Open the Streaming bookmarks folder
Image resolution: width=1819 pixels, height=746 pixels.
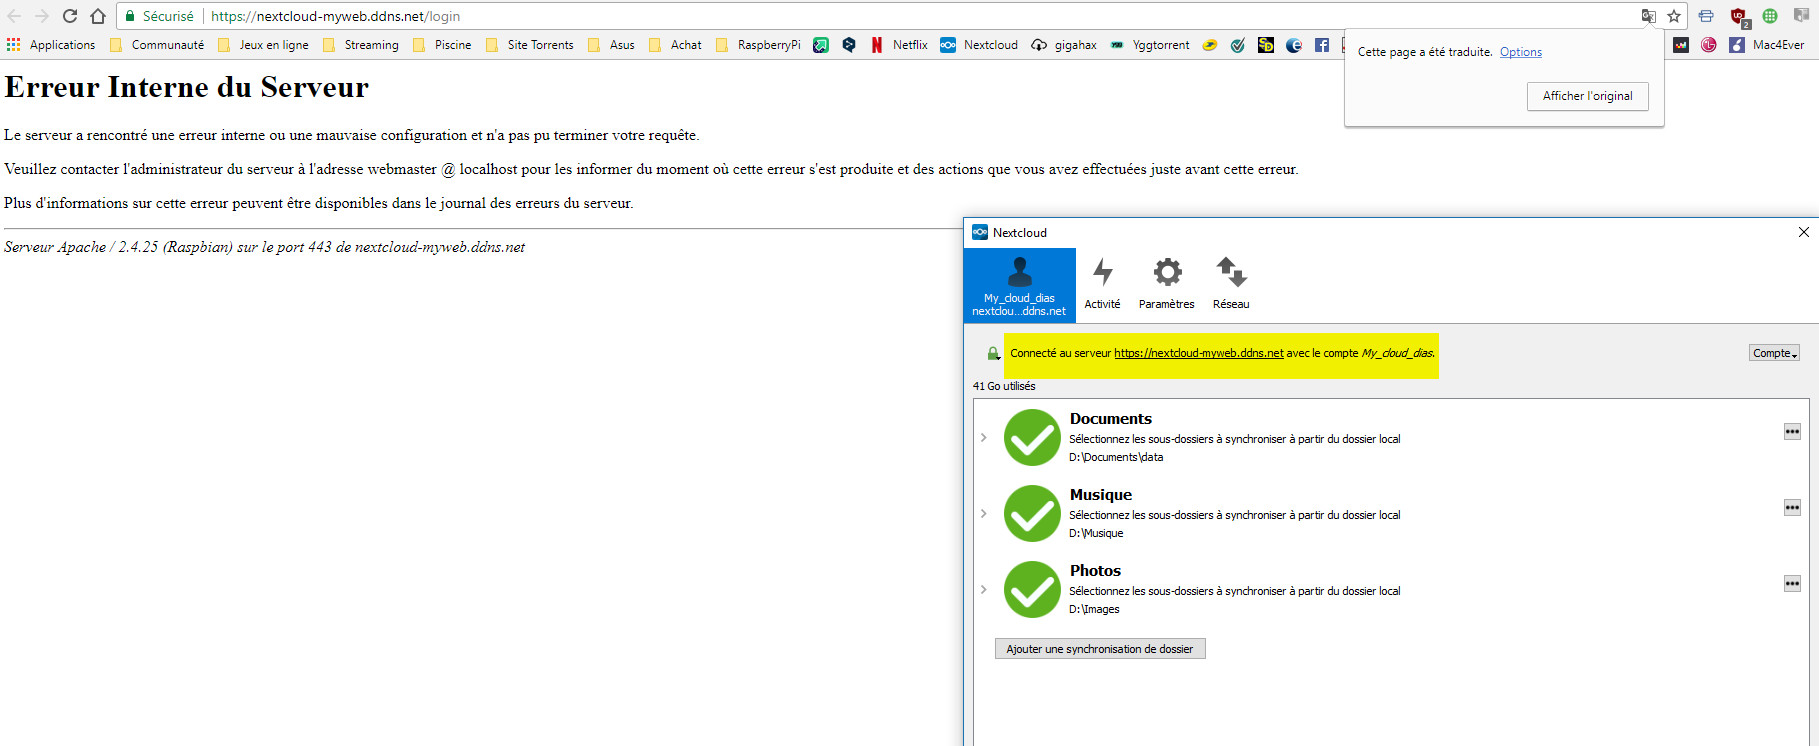point(361,45)
